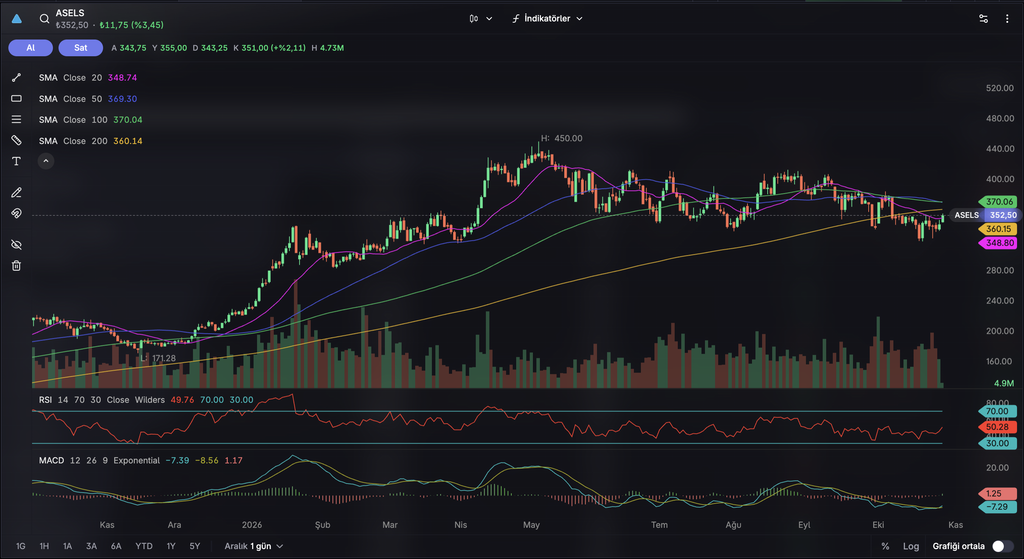Click the 4.9M volume axis label
The image size is (1024, 559).
(x=1004, y=383)
